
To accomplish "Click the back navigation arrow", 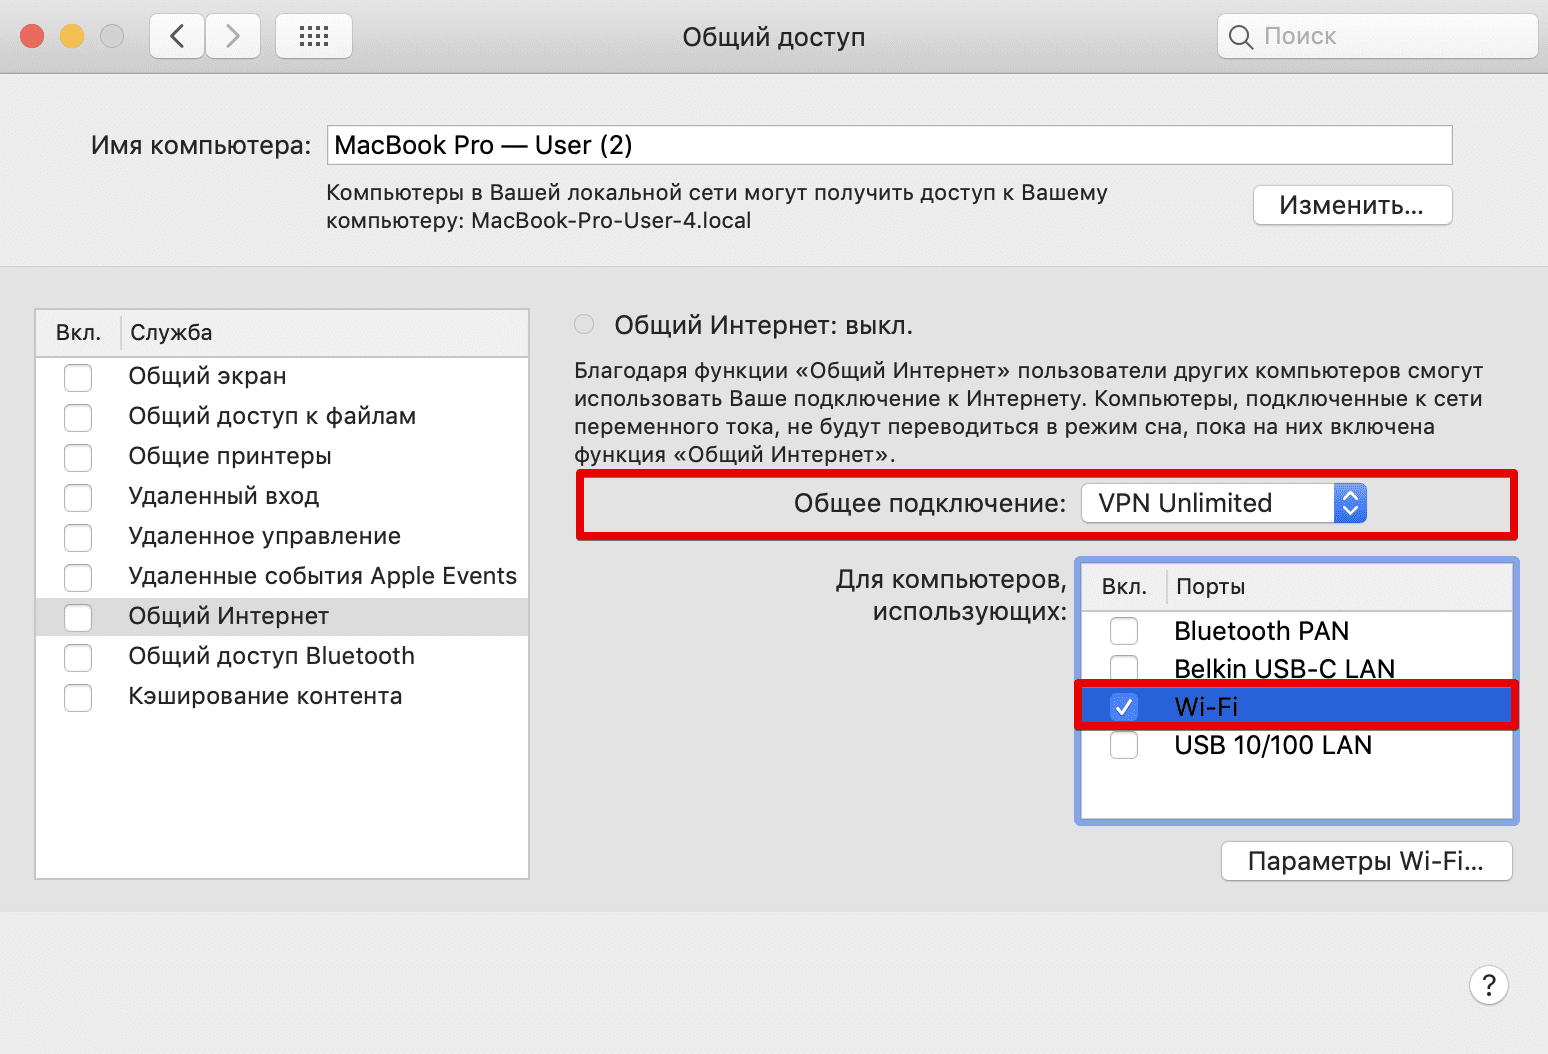I will 177,35.
